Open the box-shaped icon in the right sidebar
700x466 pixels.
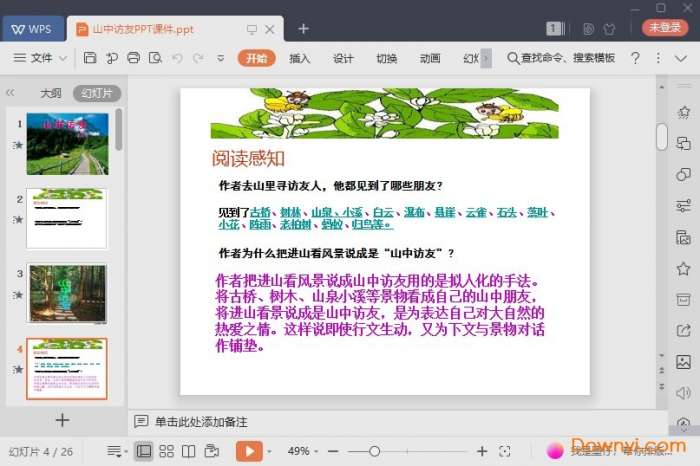point(683,300)
